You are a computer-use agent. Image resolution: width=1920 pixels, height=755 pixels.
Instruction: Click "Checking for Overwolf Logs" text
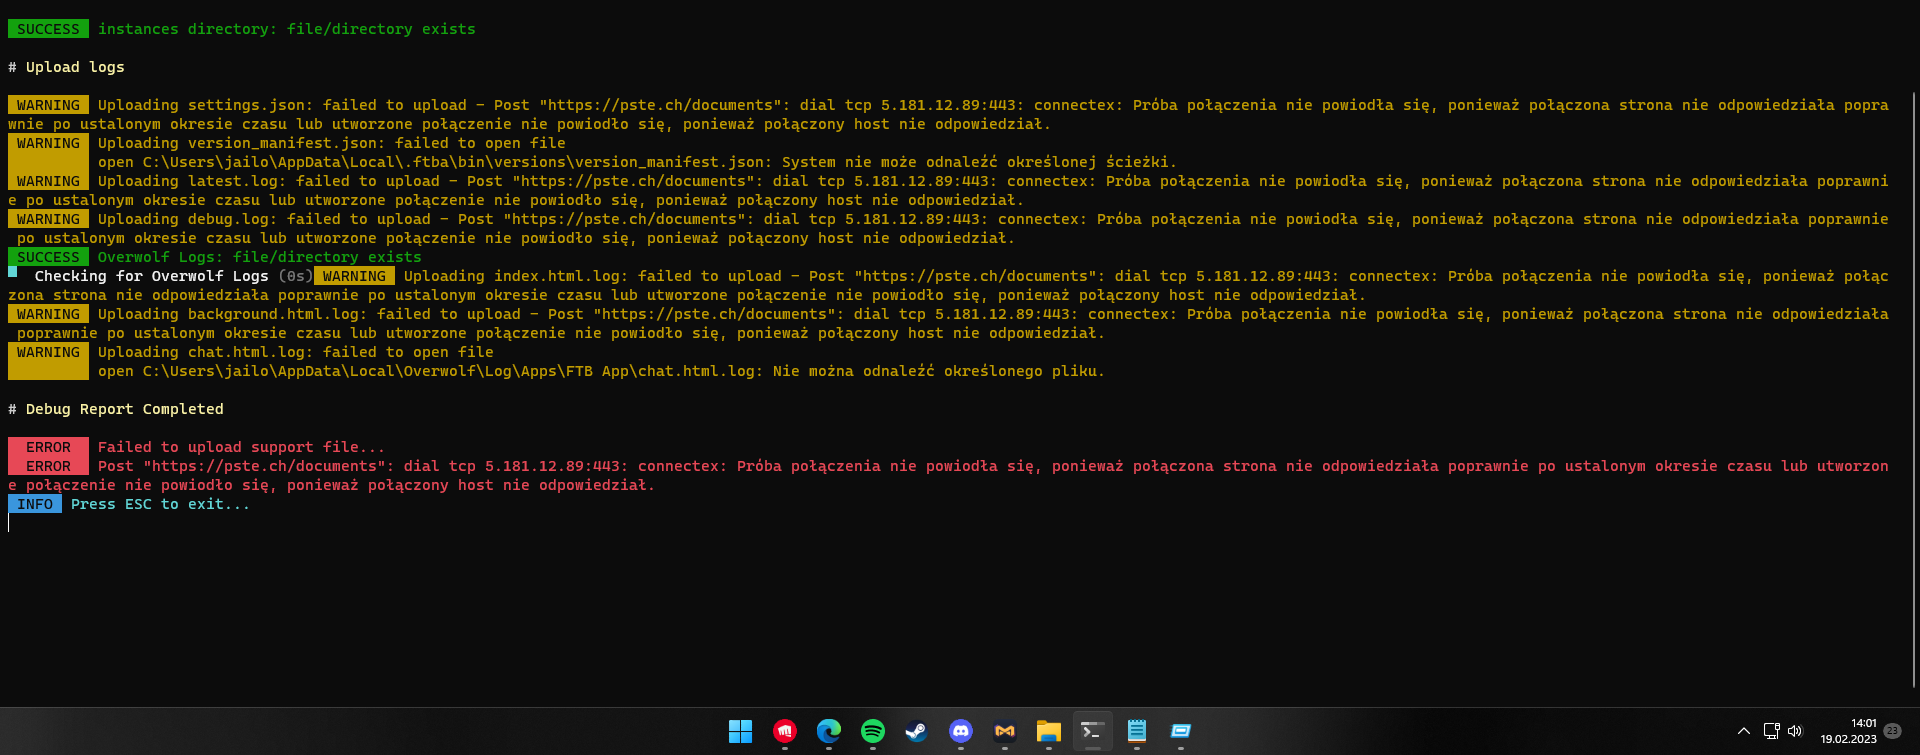[151, 276]
